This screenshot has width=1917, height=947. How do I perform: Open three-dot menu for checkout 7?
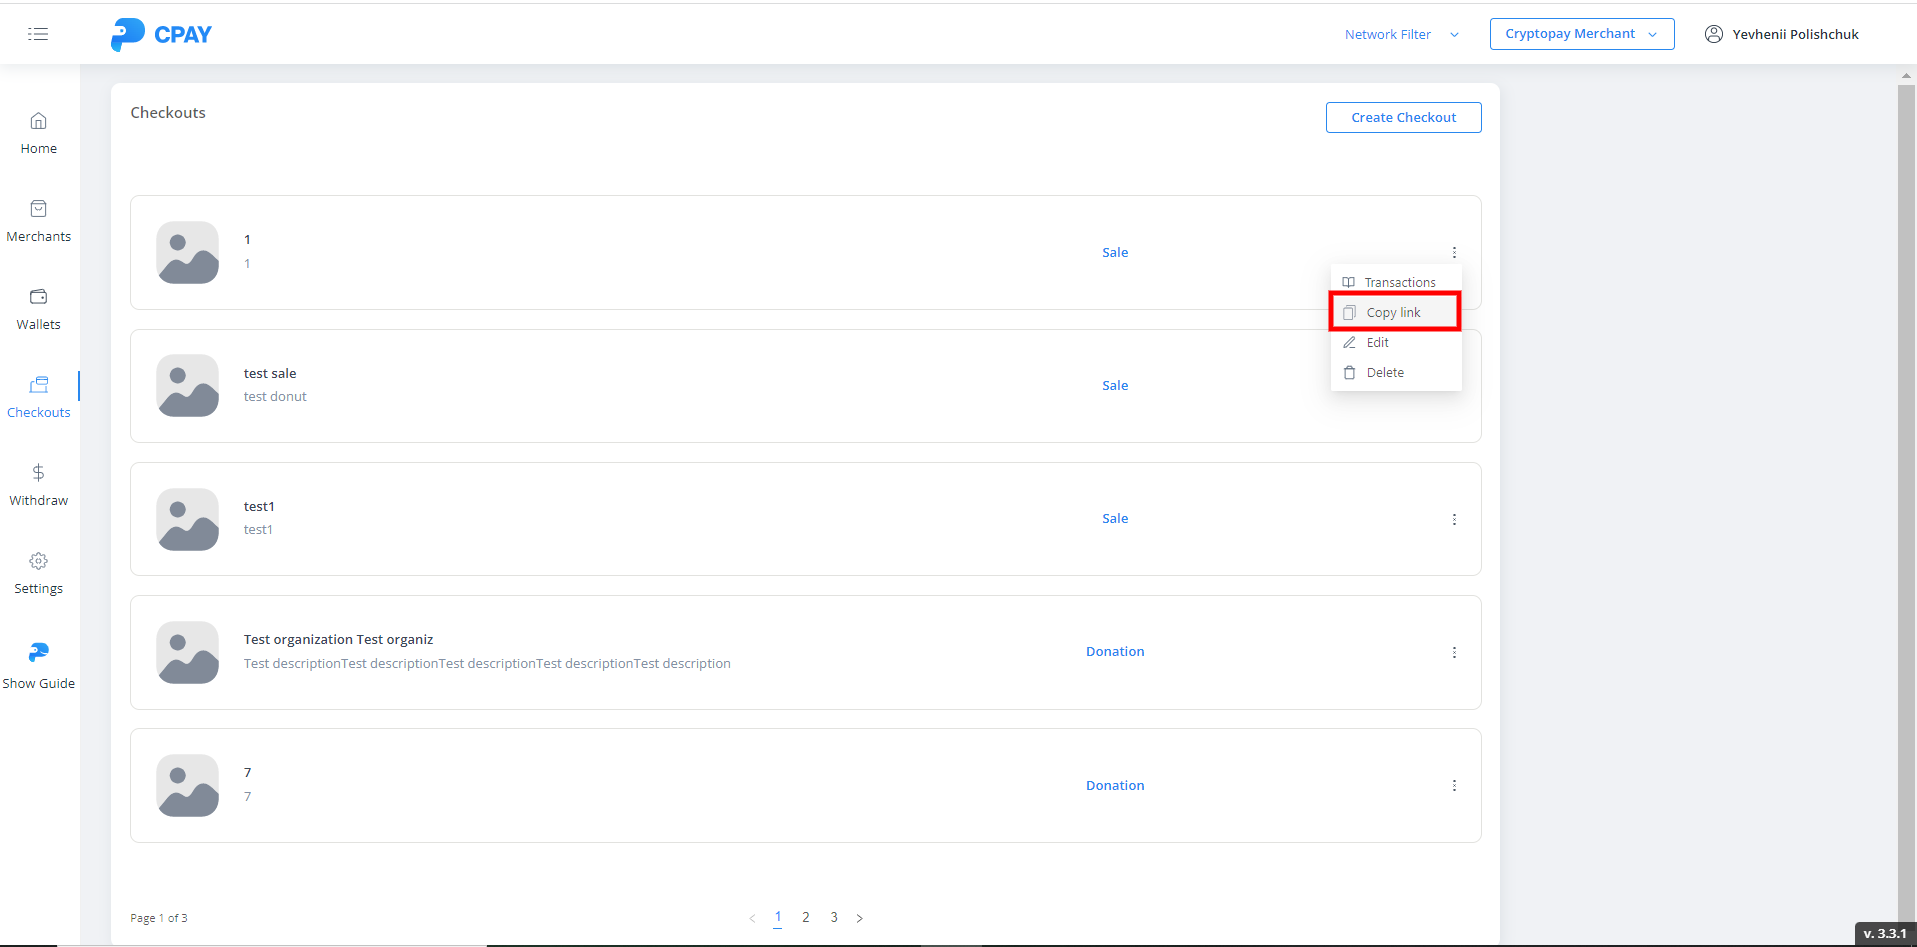pyautogui.click(x=1454, y=786)
